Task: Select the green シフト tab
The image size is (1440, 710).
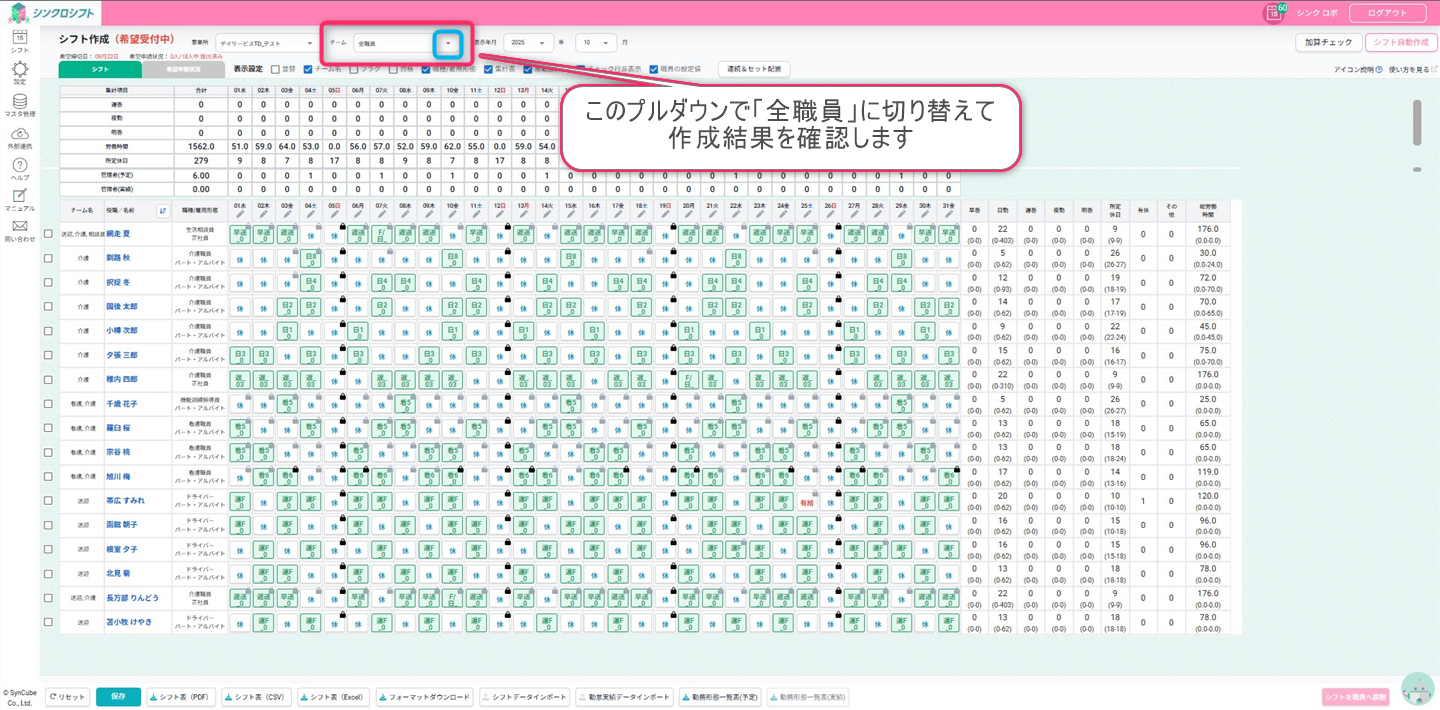Action: (x=100, y=70)
